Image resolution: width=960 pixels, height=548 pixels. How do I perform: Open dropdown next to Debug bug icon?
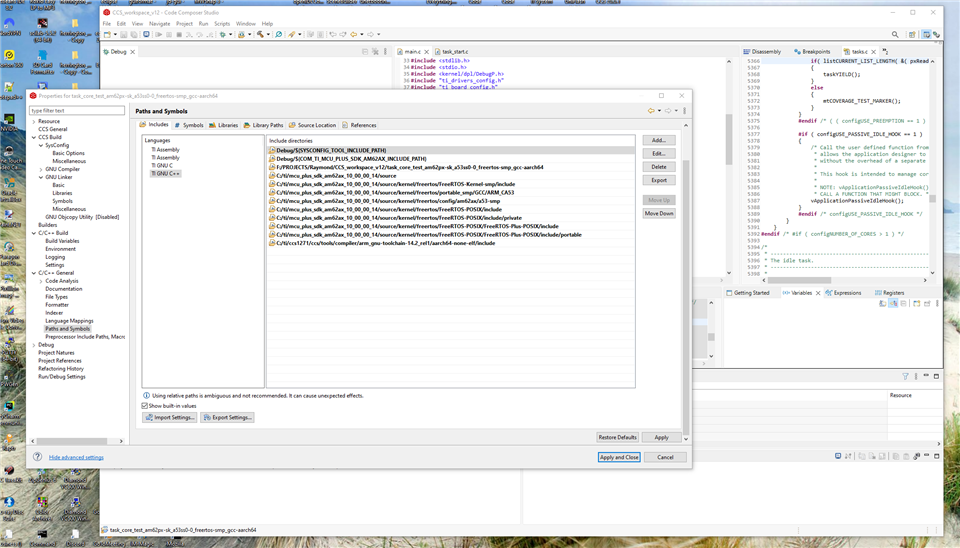coord(230,34)
